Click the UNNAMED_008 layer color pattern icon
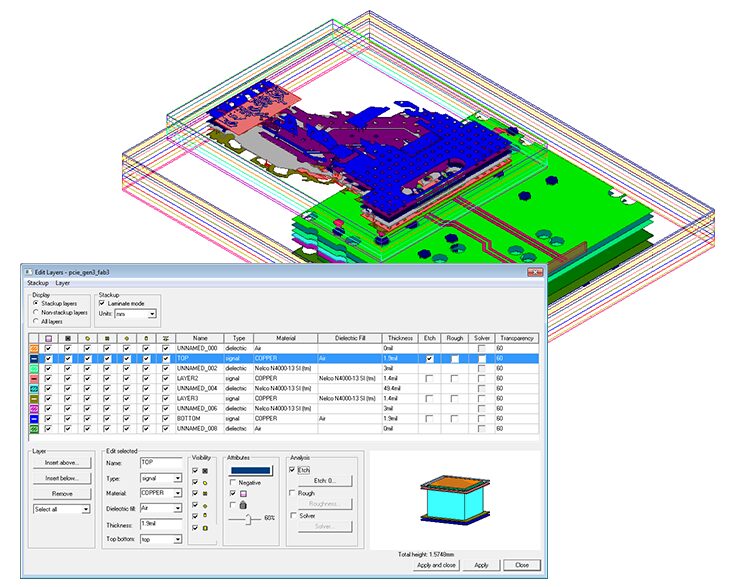729x587 pixels. click(34, 428)
